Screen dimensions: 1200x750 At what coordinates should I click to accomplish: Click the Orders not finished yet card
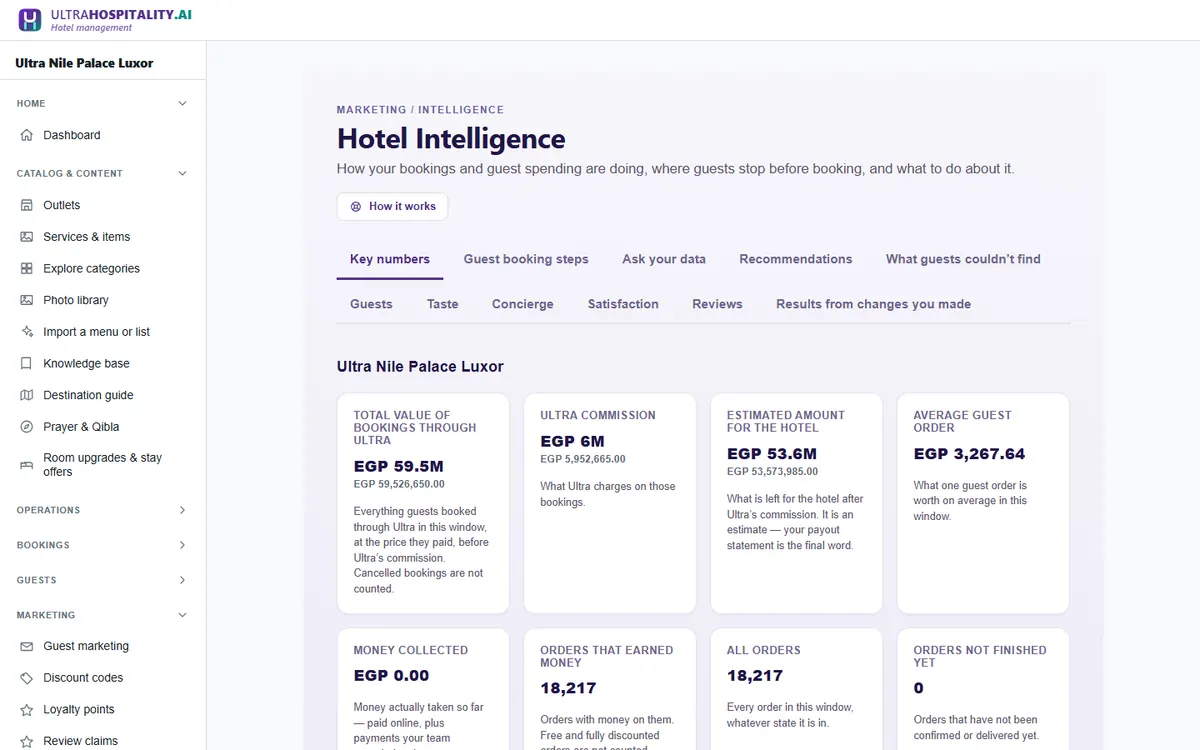pyautogui.click(x=983, y=689)
